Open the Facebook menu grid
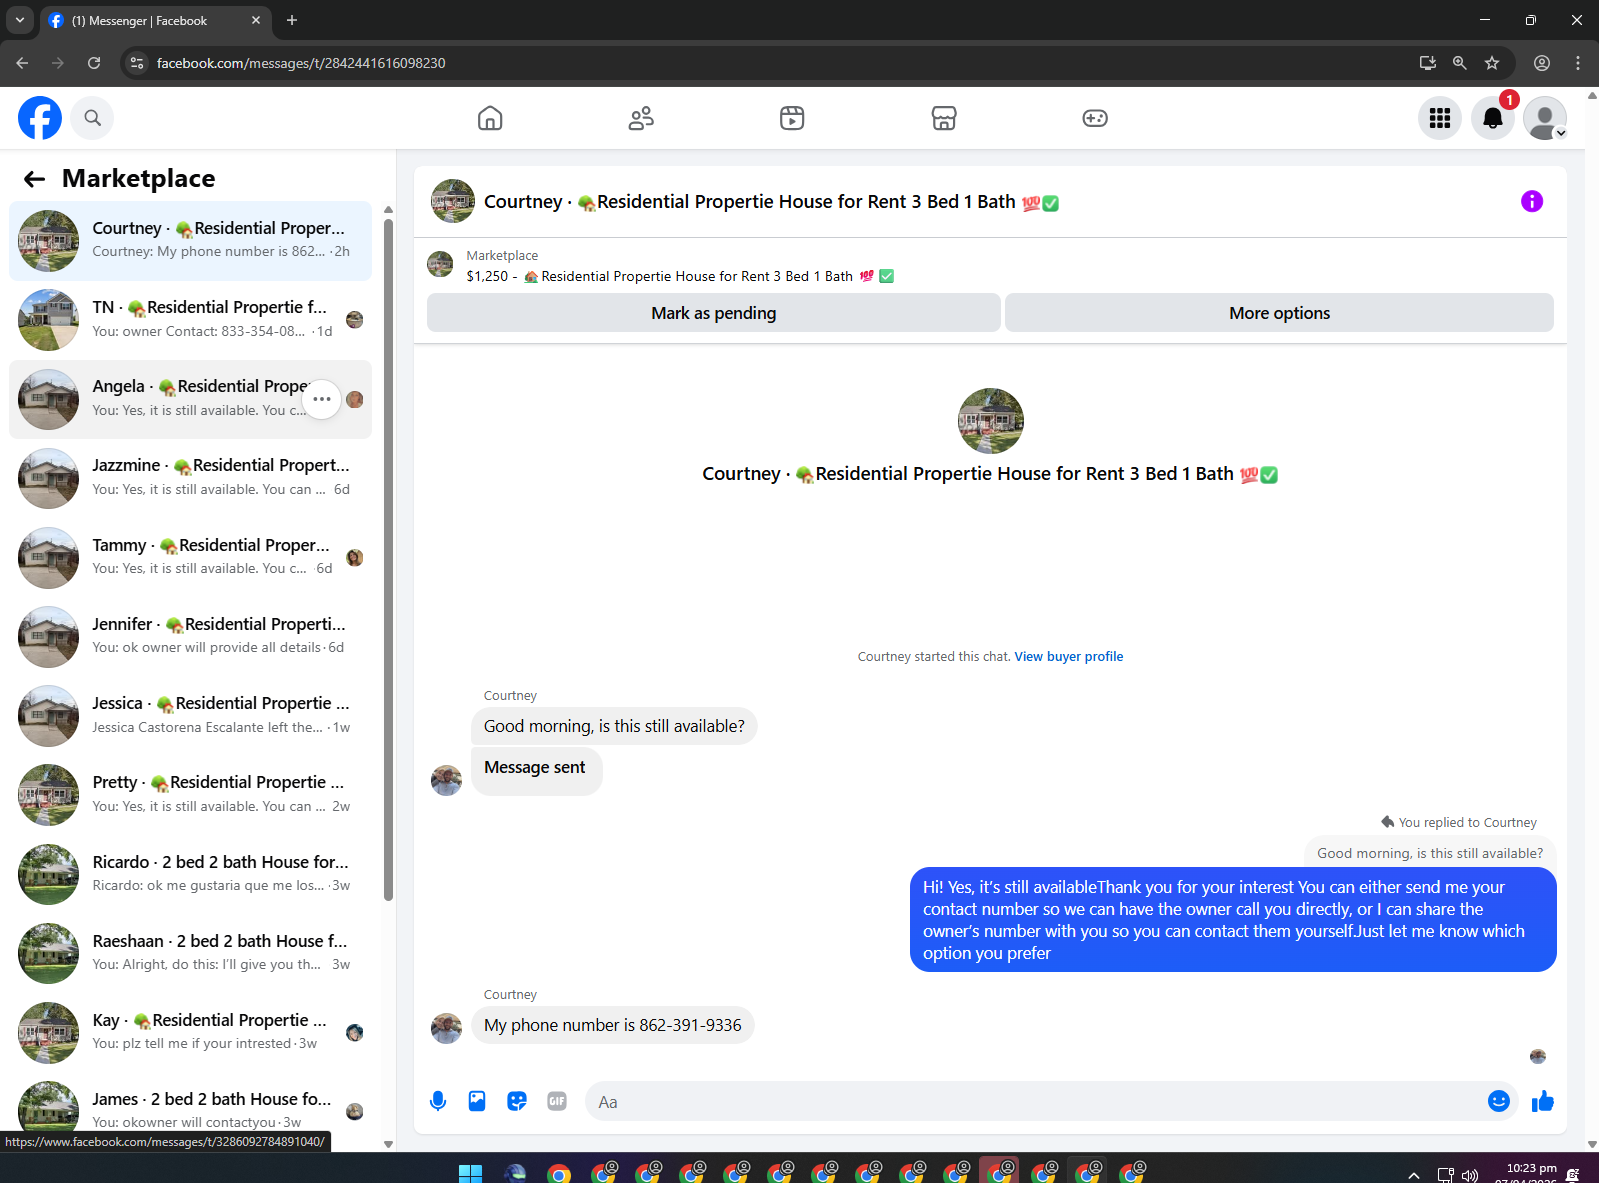1599x1183 pixels. click(x=1440, y=118)
